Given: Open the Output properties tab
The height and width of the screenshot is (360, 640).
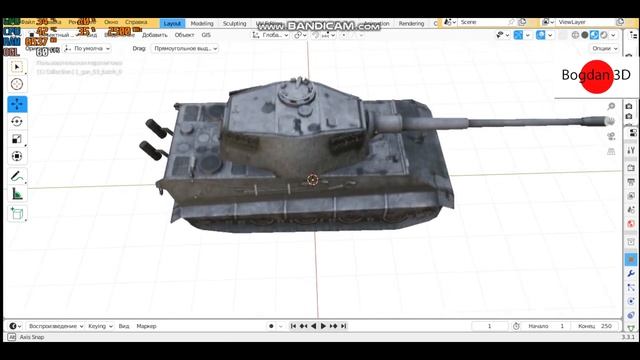Looking at the screenshot, I should (631, 182).
